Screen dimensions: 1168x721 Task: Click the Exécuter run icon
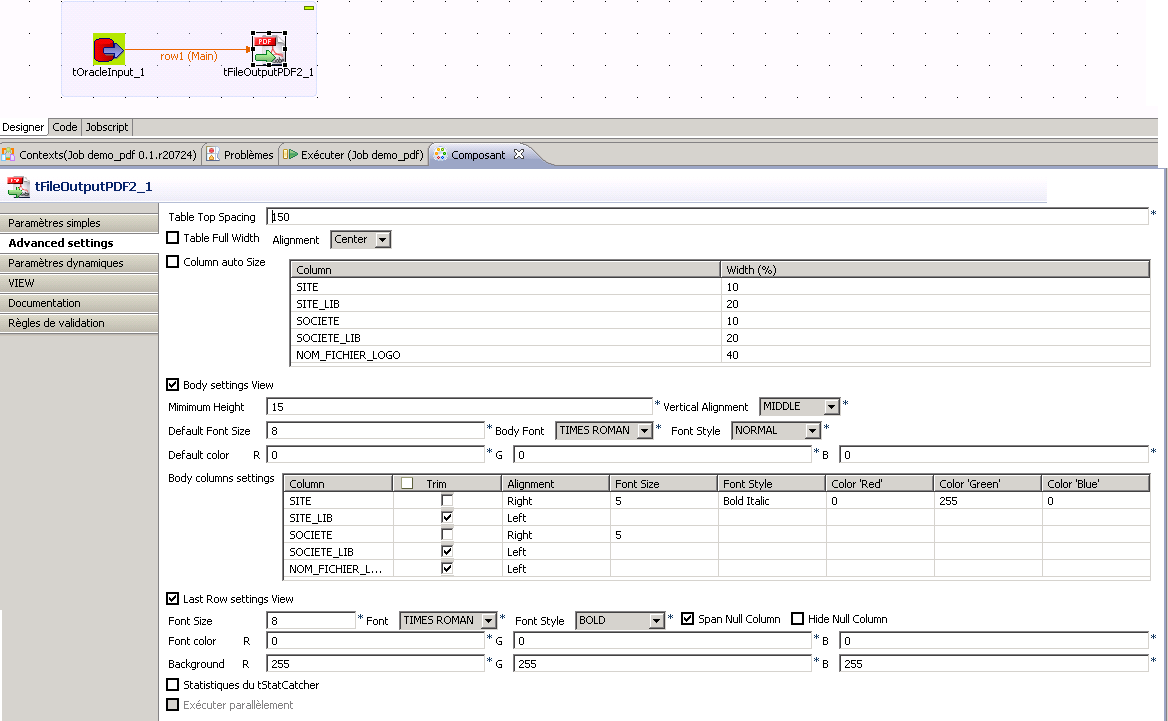point(291,154)
